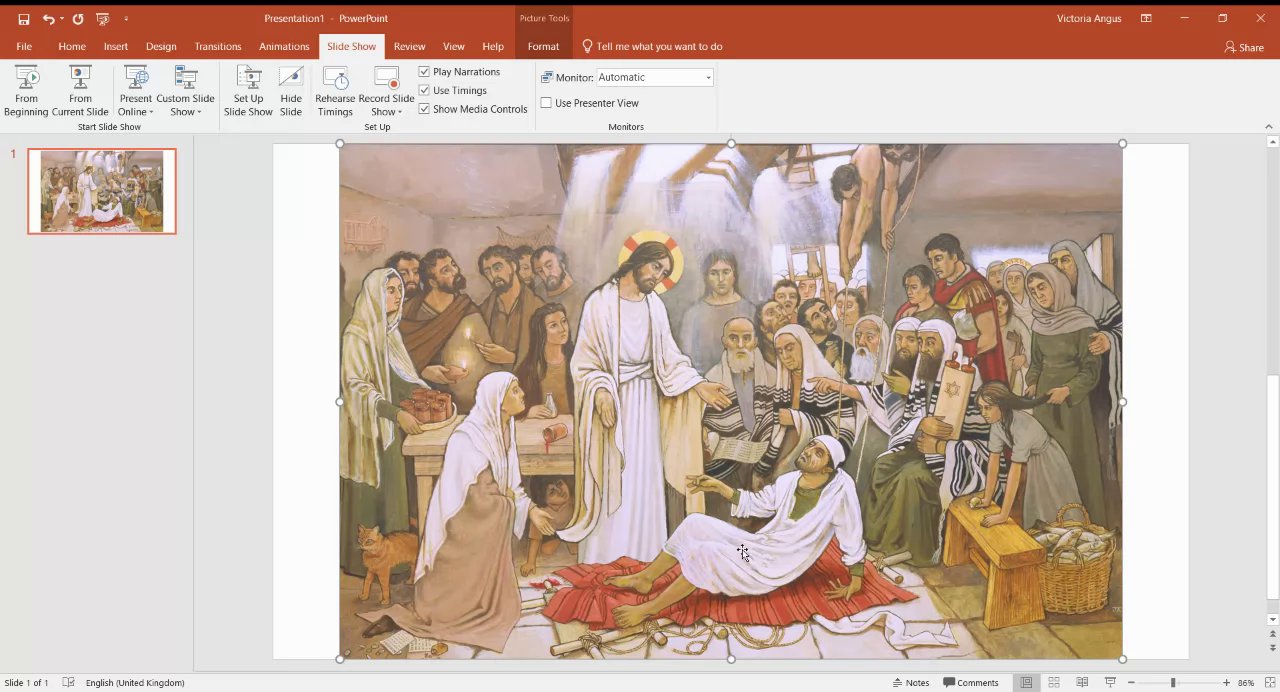
Task: Open the Help tab
Action: click(x=493, y=46)
